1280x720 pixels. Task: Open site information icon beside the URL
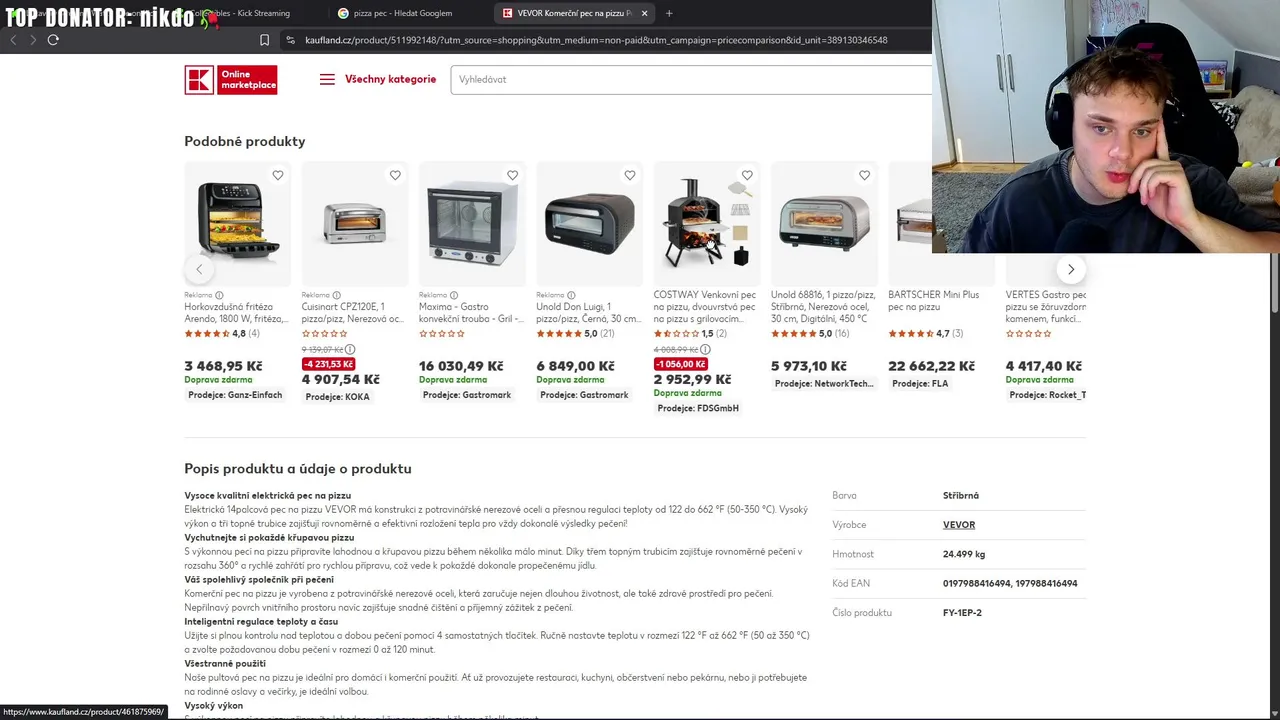point(290,40)
